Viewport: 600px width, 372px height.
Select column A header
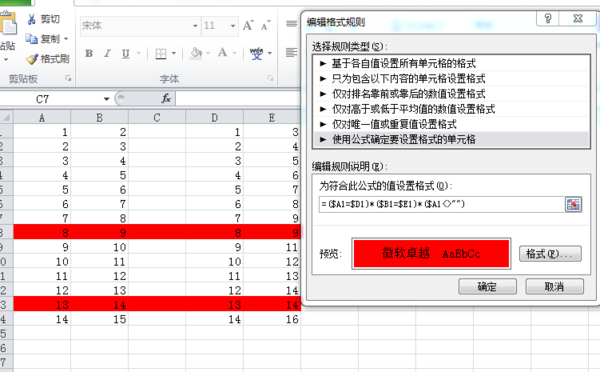pos(42,117)
